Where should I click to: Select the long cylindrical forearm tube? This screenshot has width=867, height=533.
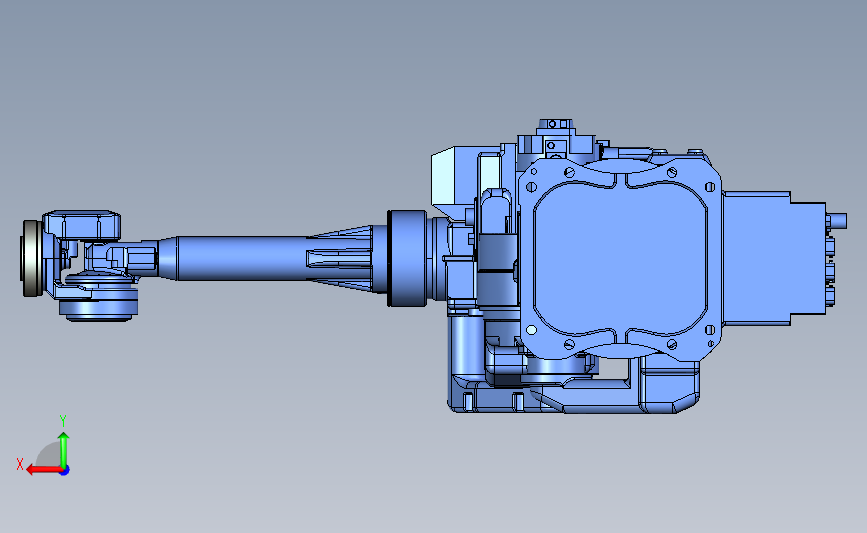coord(241,258)
